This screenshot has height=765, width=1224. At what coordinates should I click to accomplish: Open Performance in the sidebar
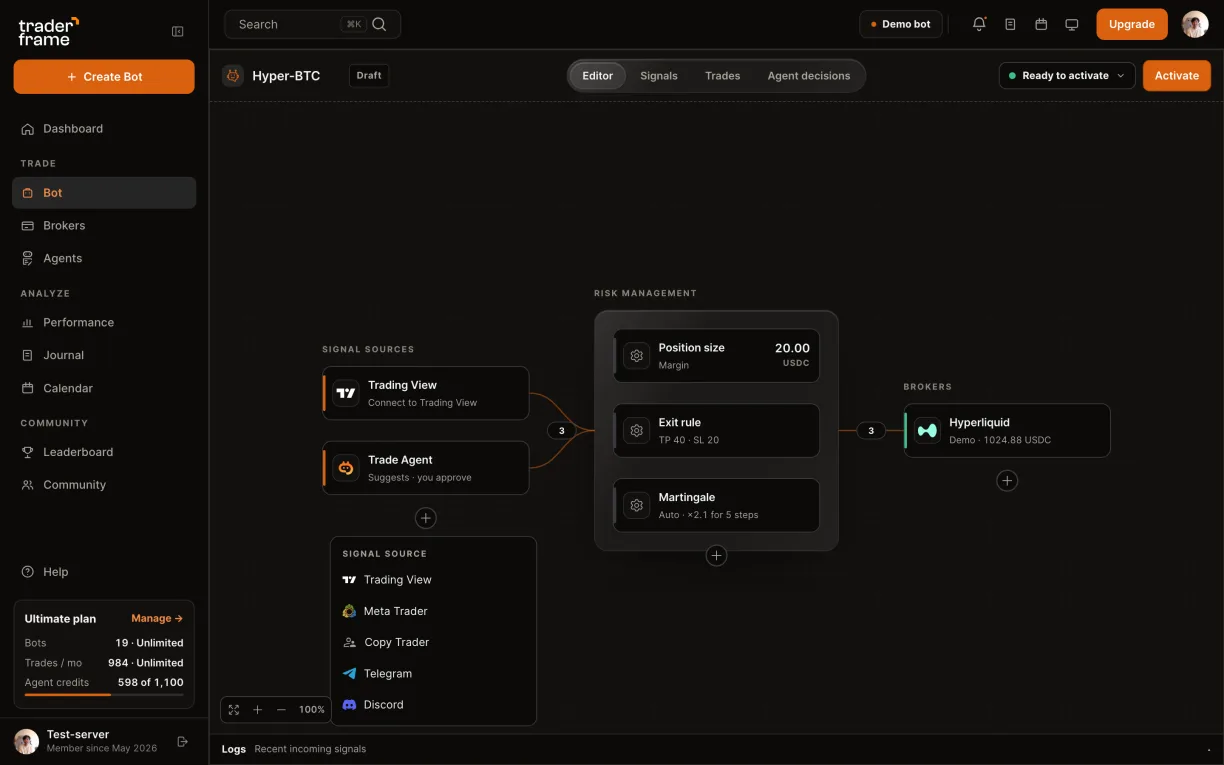click(104, 323)
